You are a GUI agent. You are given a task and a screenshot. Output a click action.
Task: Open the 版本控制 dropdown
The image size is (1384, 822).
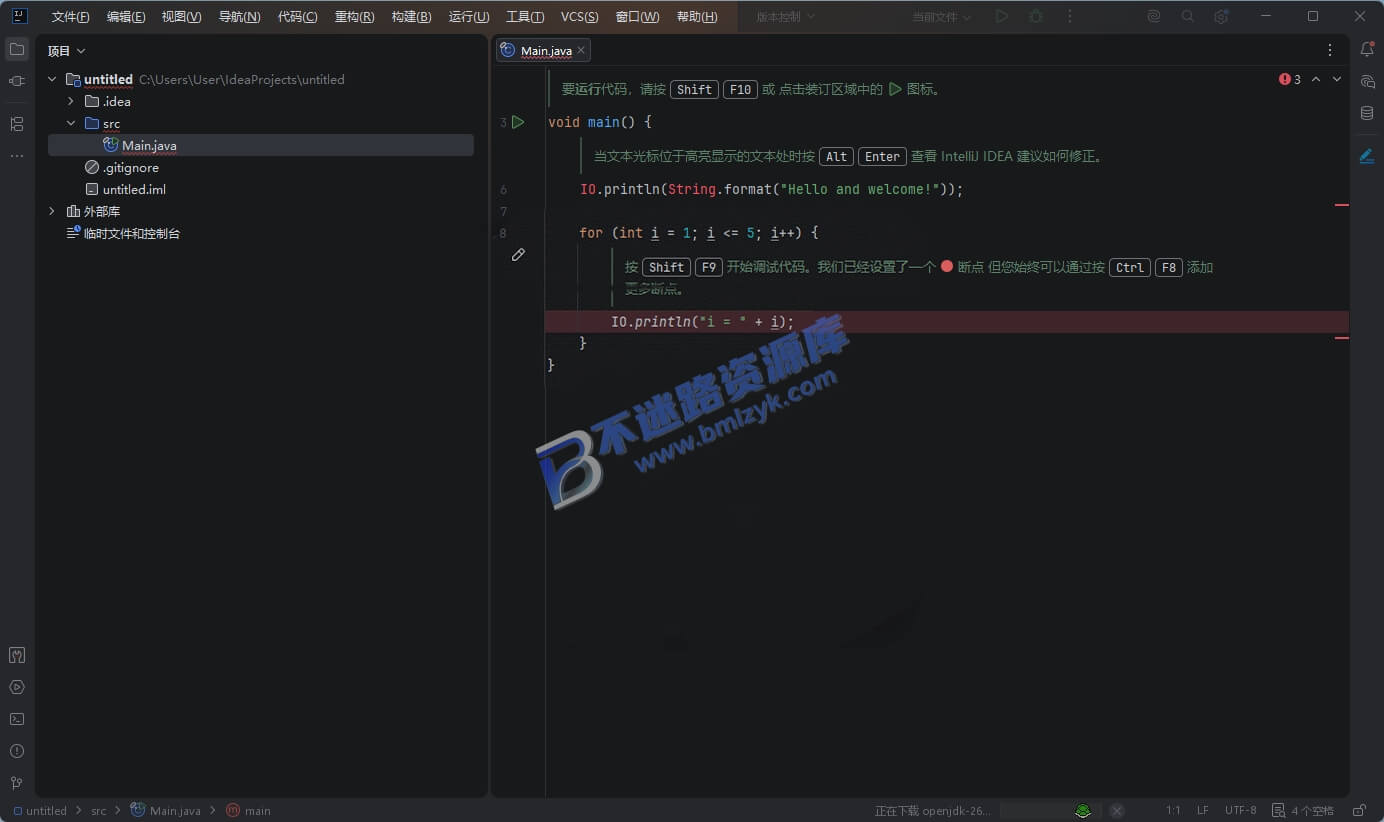[786, 17]
